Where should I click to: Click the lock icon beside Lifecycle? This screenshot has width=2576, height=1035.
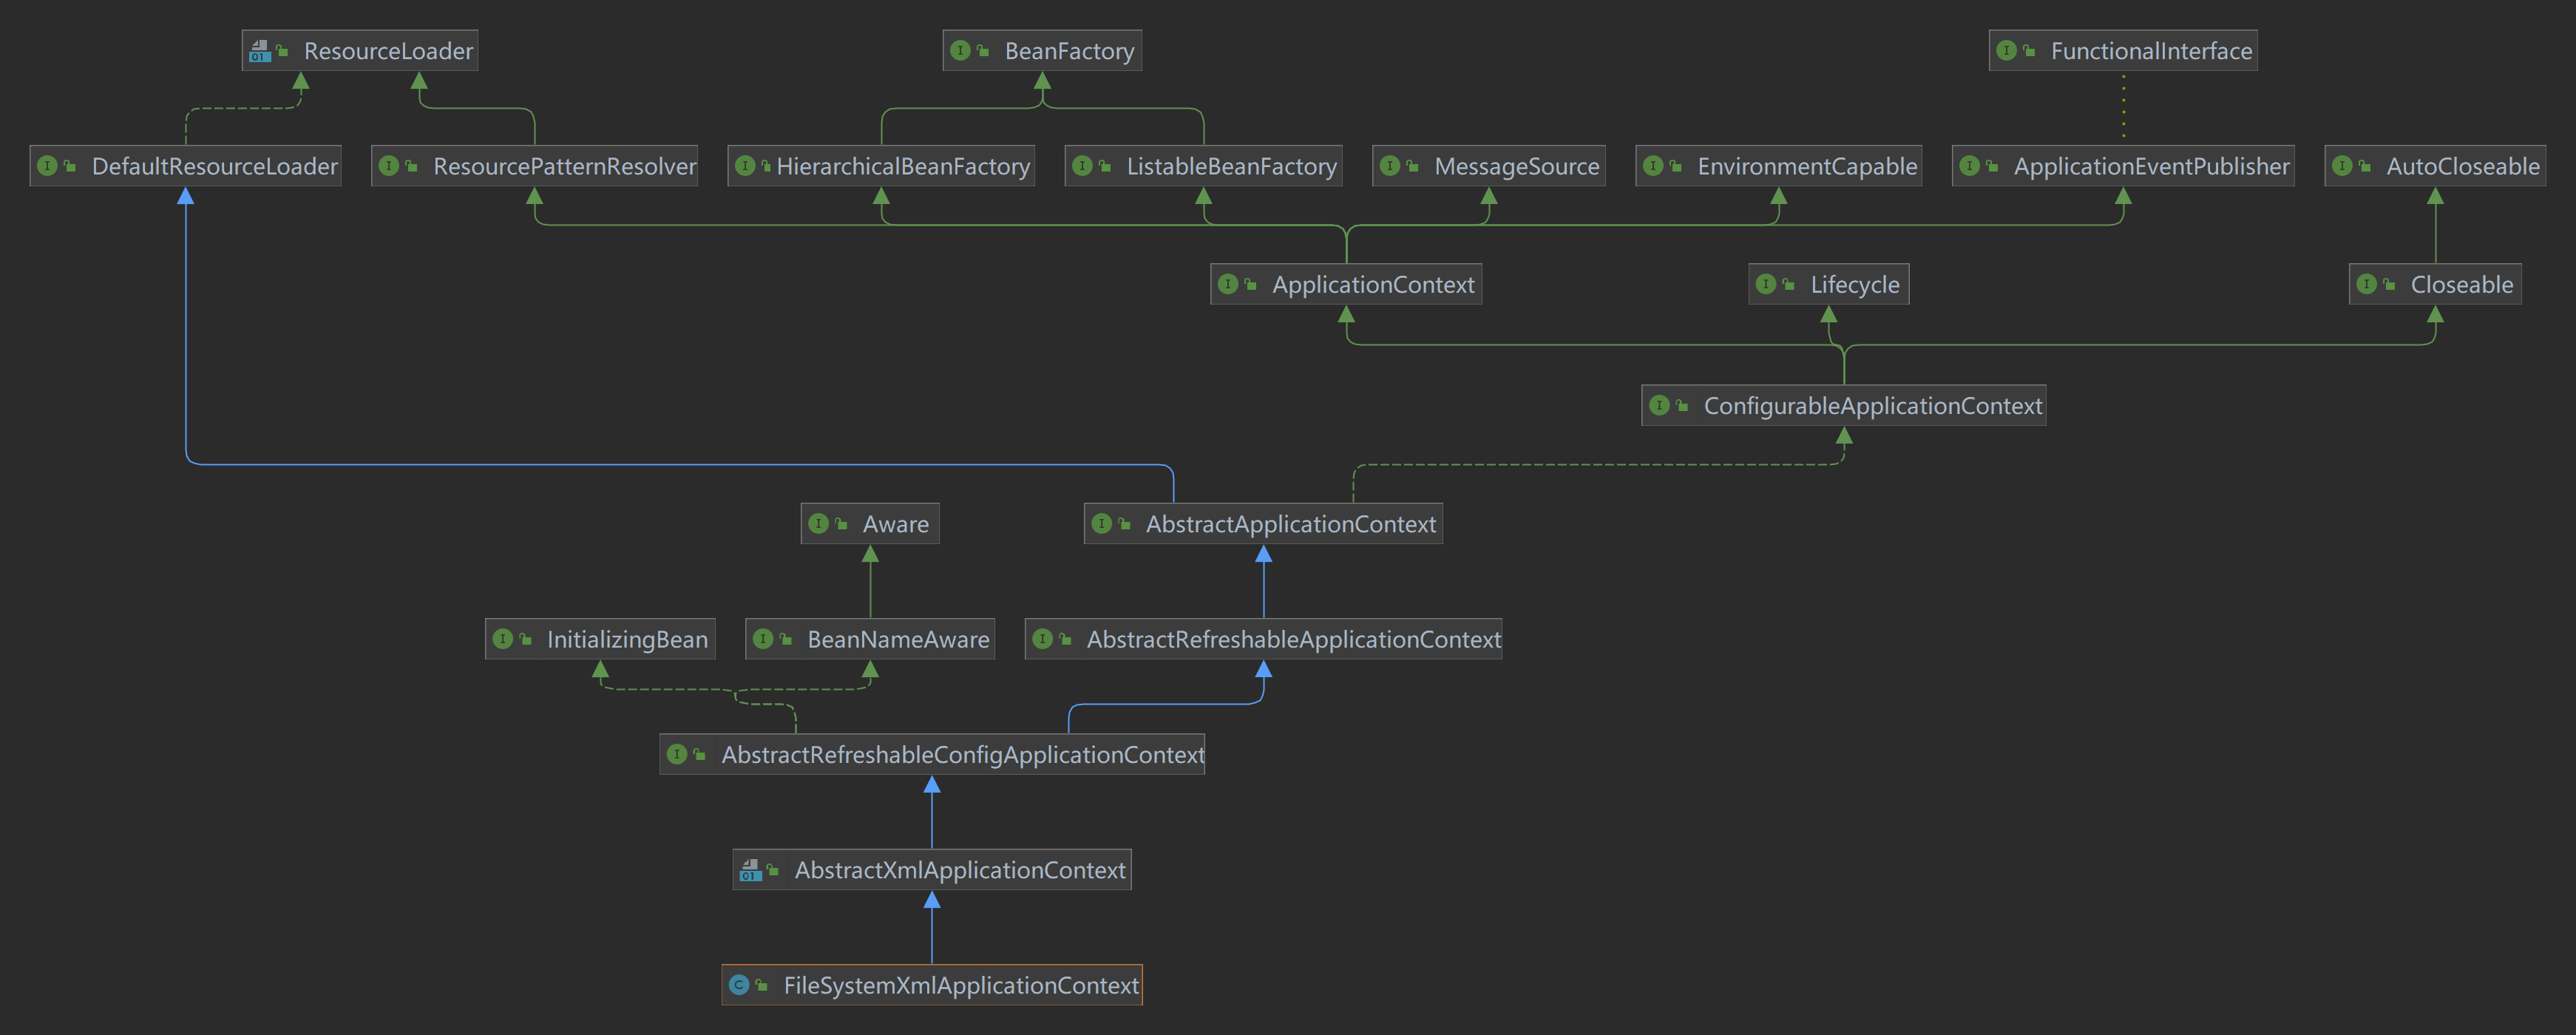tap(1789, 284)
